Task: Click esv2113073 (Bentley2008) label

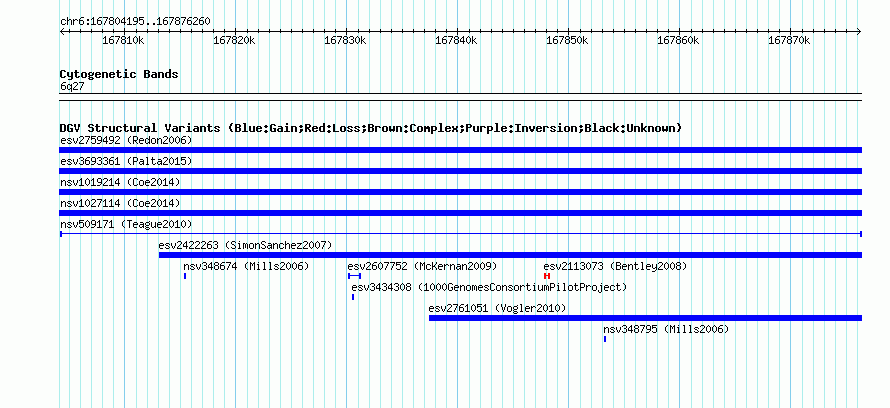Action: [615, 266]
